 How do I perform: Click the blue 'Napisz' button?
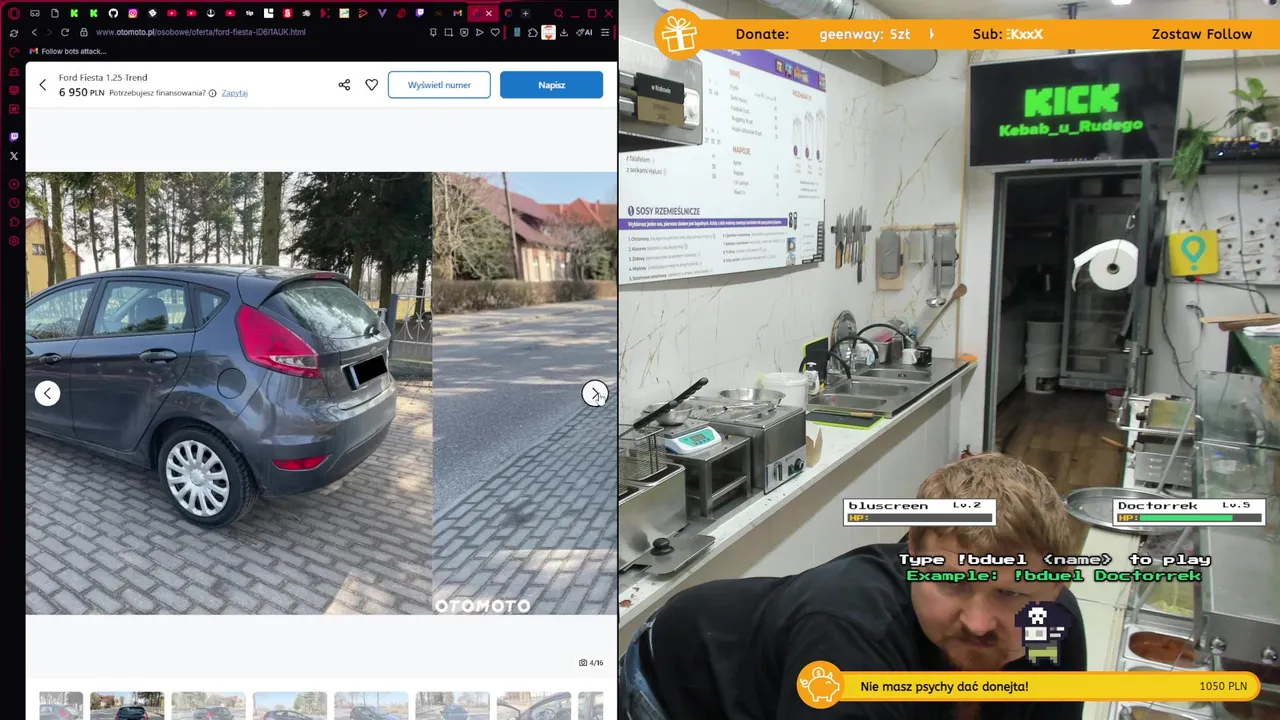(x=551, y=85)
